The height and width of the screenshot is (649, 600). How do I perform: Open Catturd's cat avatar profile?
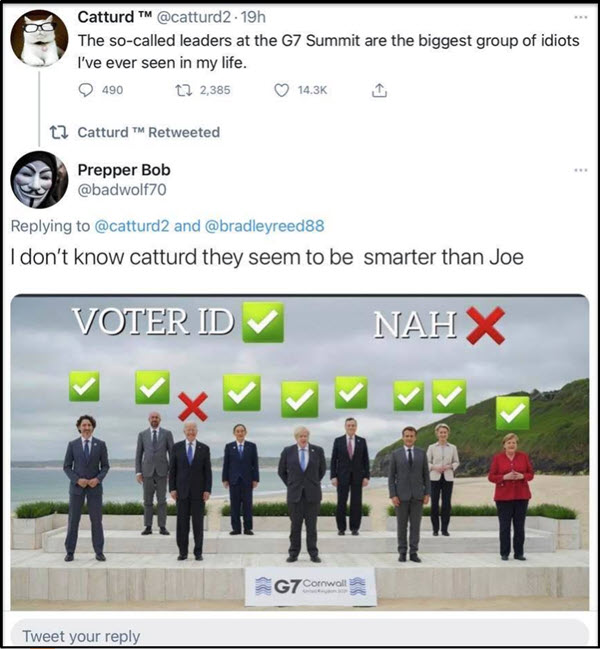pyautogui.click(x=39, y=38)
